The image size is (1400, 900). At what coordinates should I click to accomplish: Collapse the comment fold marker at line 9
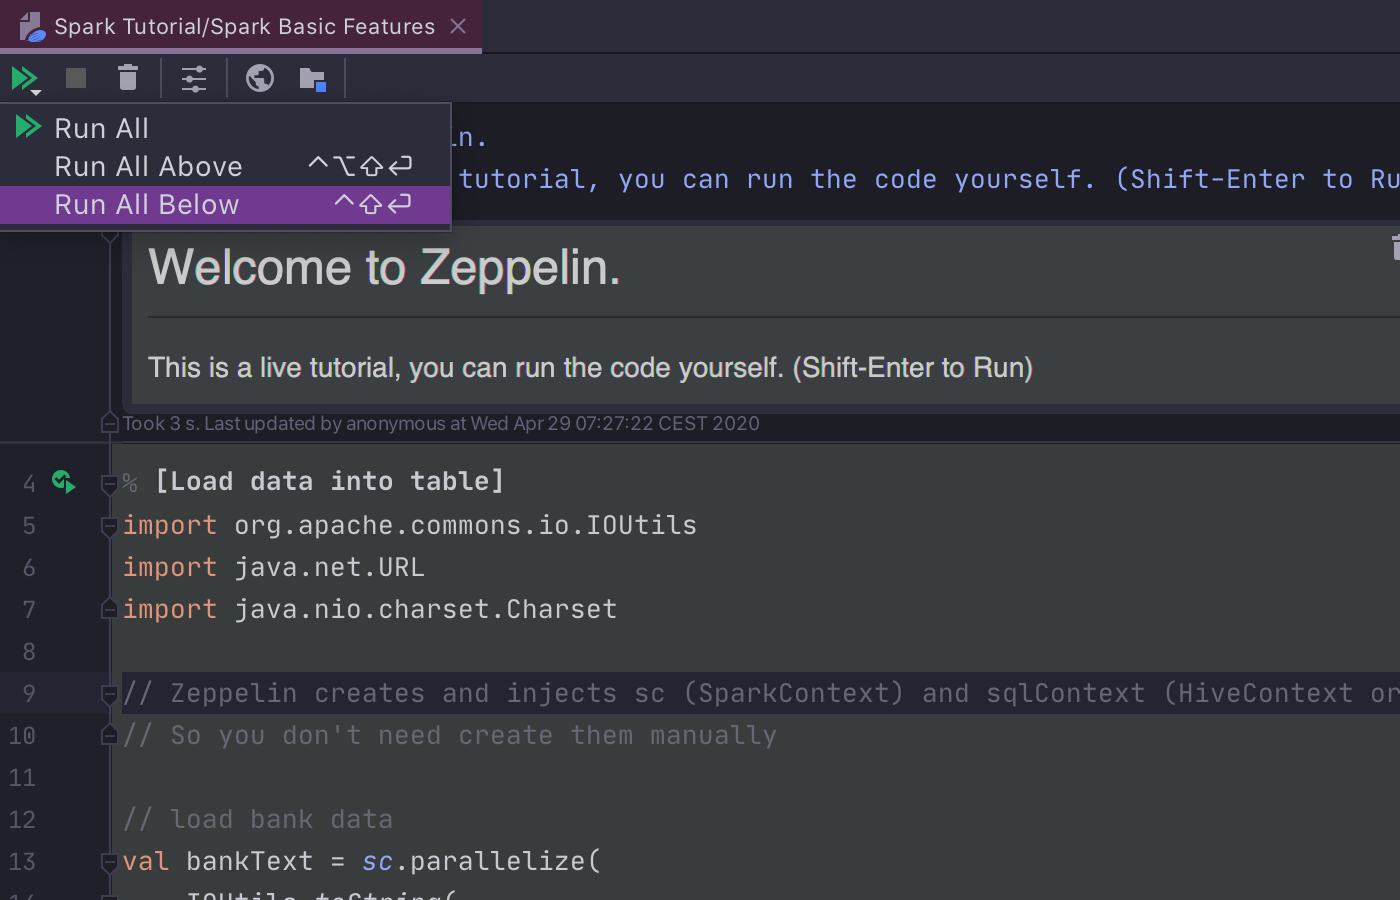tap(110, 694)
